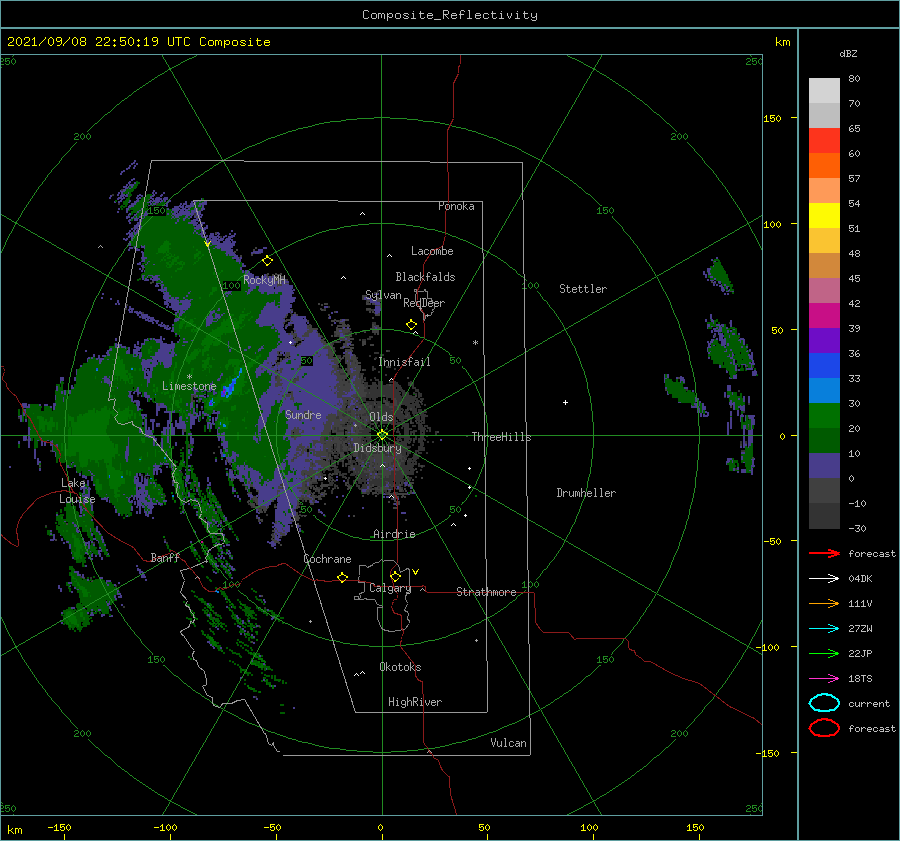Click the current legend label
Image resolution: width=900 pixels, height=841 pixels.
(869, 703)
